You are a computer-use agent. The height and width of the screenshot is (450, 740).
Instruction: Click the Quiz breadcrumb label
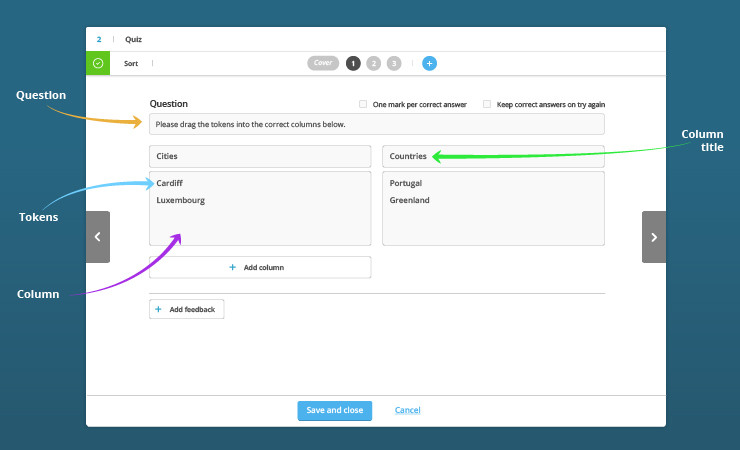pyautogui.click(x=133, y=39)
